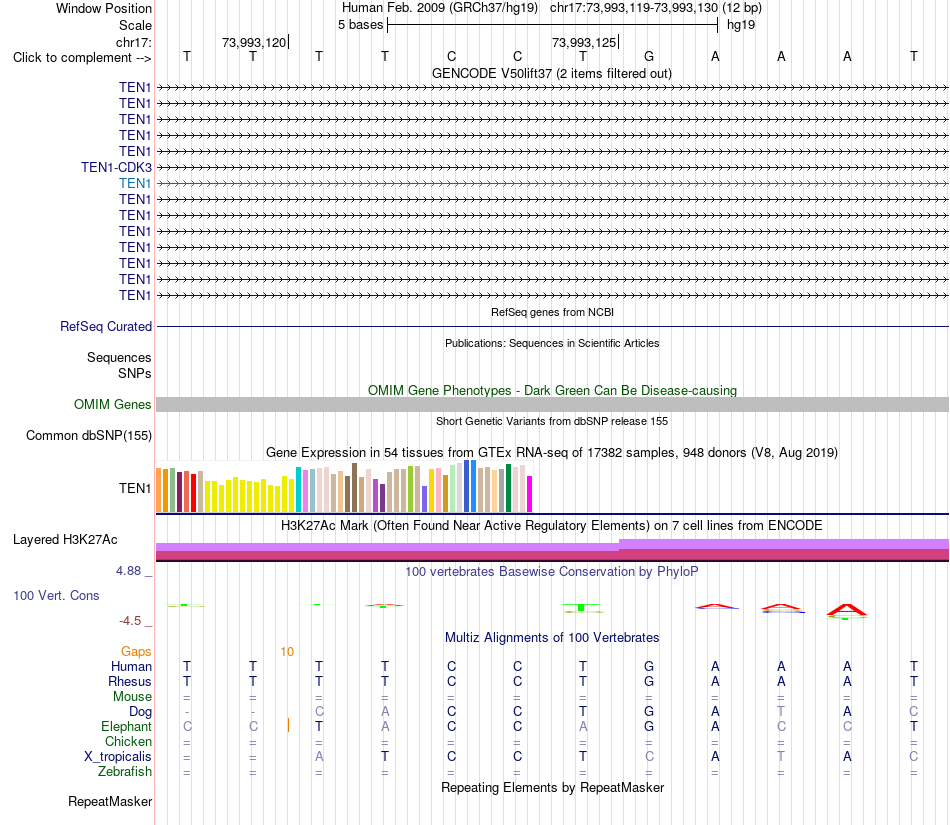The height and width of the screenshot is (825, 950).
Task: Open the GENCODE V50lift37 track title
Action: (552, 73)
